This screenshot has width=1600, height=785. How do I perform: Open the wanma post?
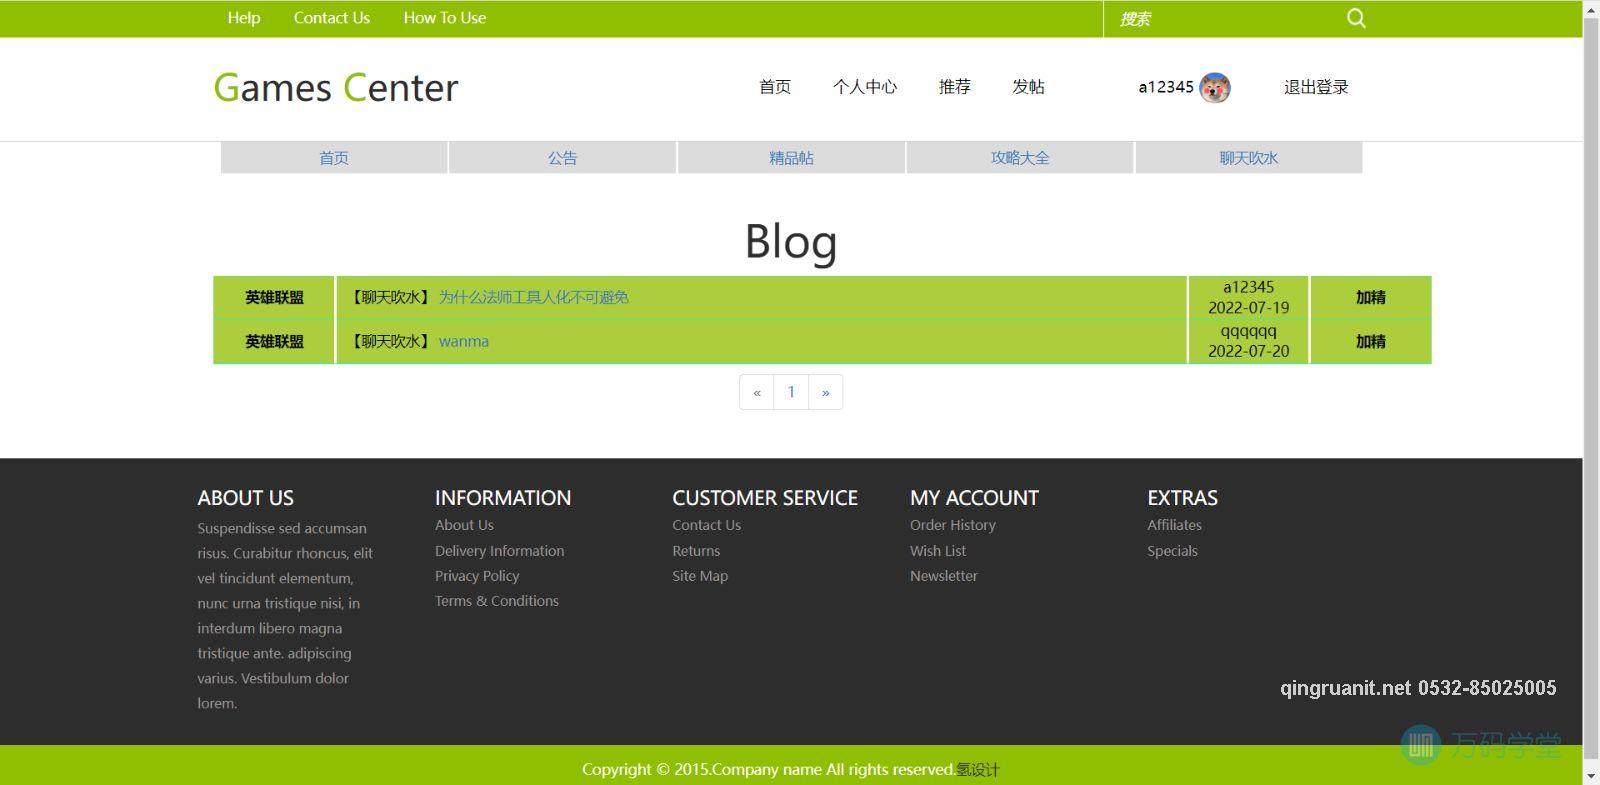(x=464, y=341)
